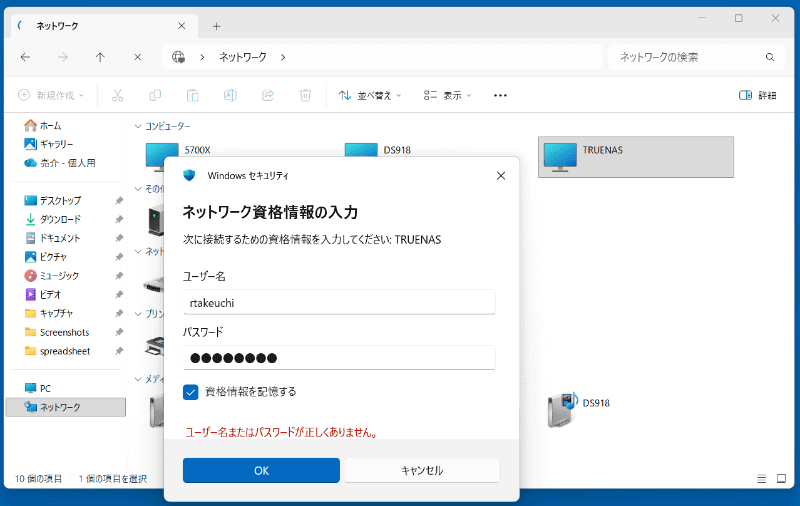Select the ネットワーク tab
The image size is (800, 506).
tap(102, 26)
